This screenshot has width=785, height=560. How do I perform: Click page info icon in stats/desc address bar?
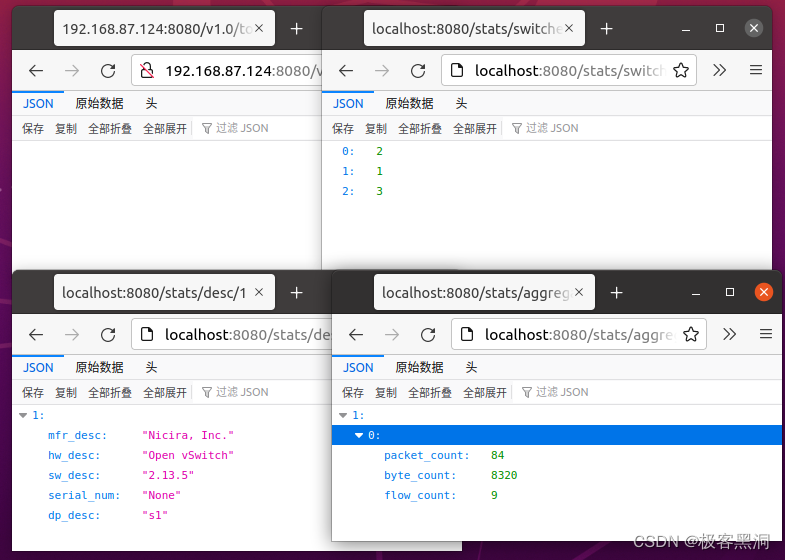click(147, 334)
